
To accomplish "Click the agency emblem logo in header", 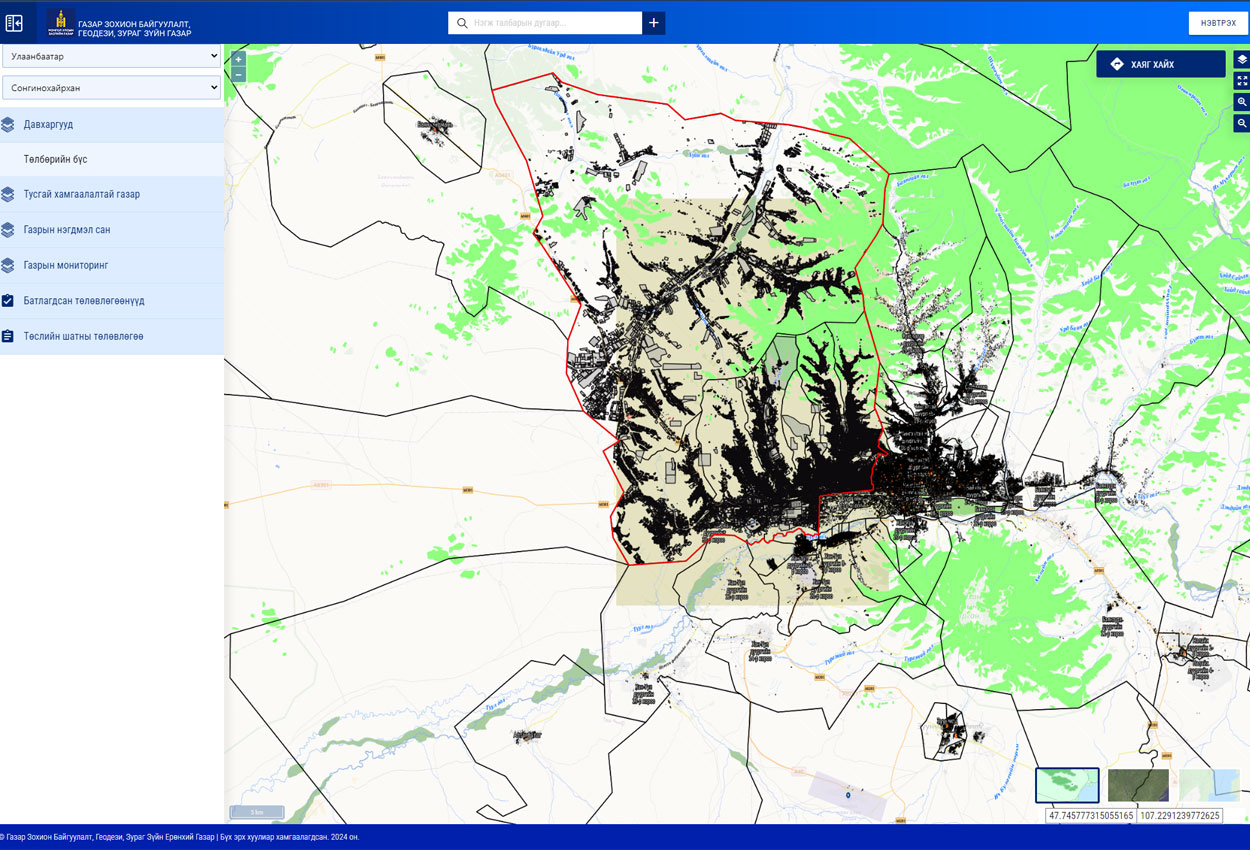I will point(61,22).
